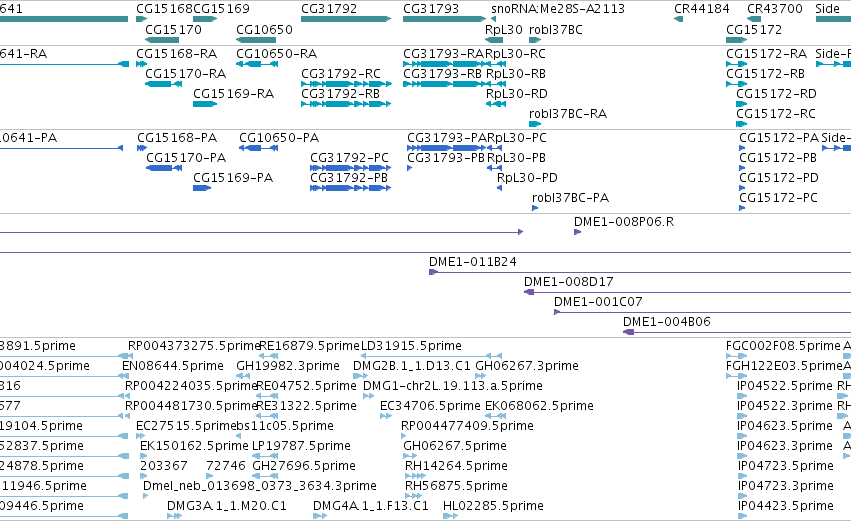The width and height of the screenshot is (851, 521).
Task: Select the CG10650-RA transcript label
Action: coord(276,54)
